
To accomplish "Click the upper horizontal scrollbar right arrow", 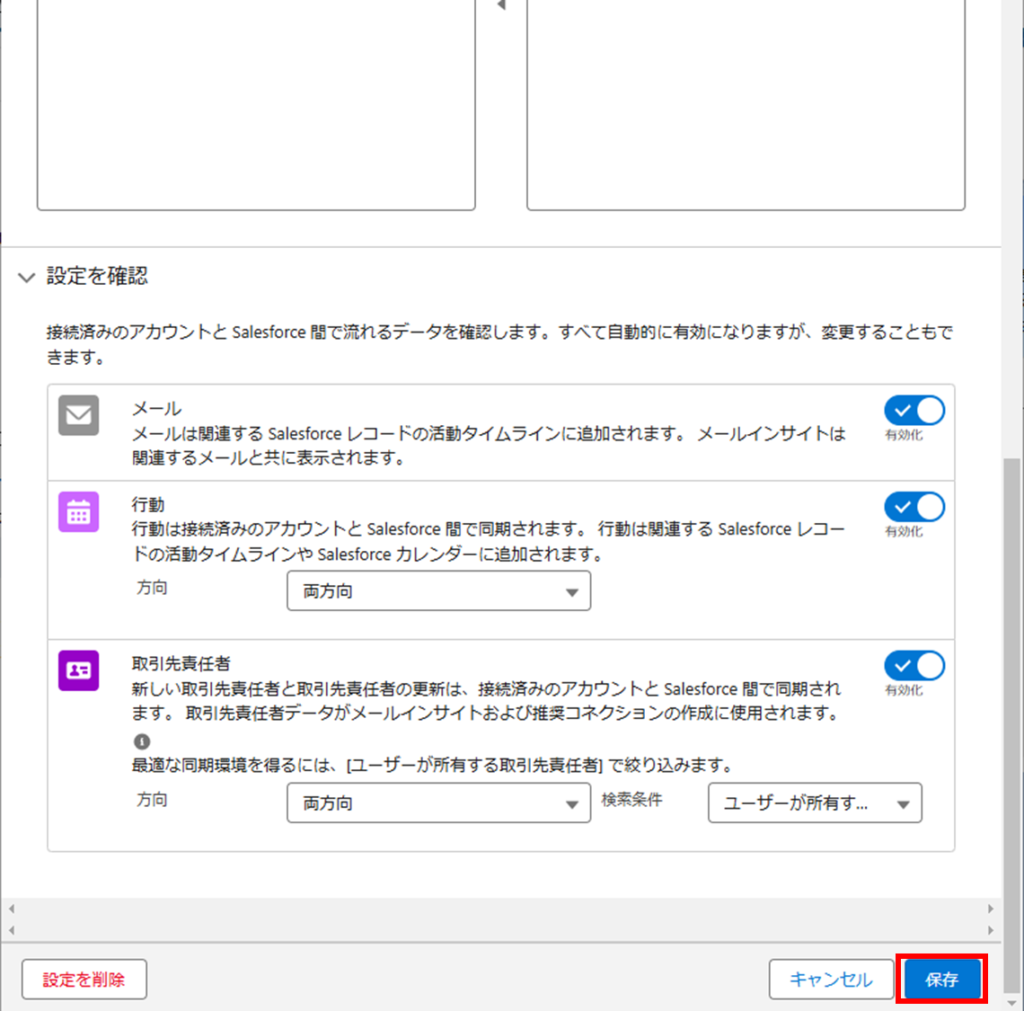I will (991, 908).
